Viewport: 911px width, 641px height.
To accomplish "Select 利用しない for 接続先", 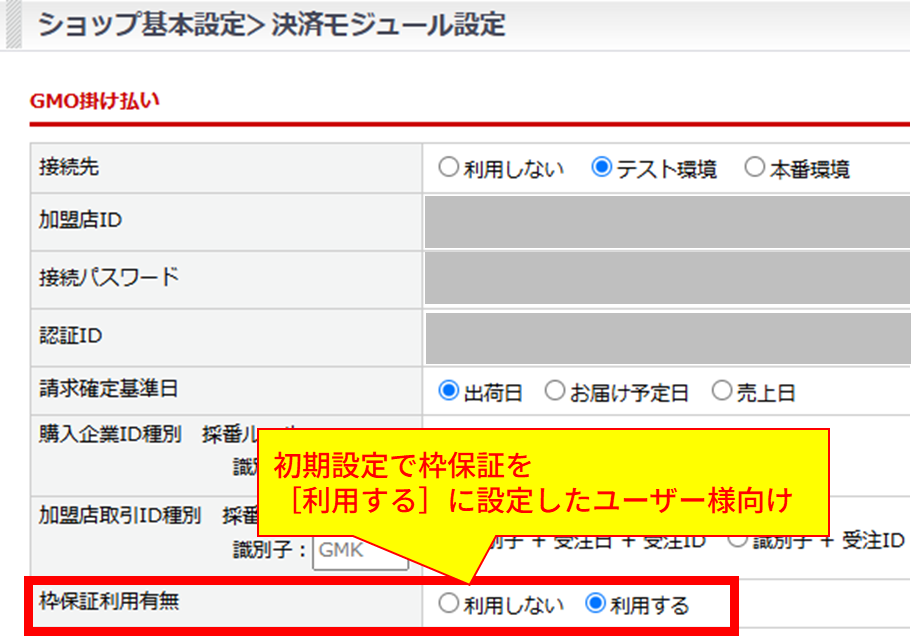I will (x=449, y=167).
